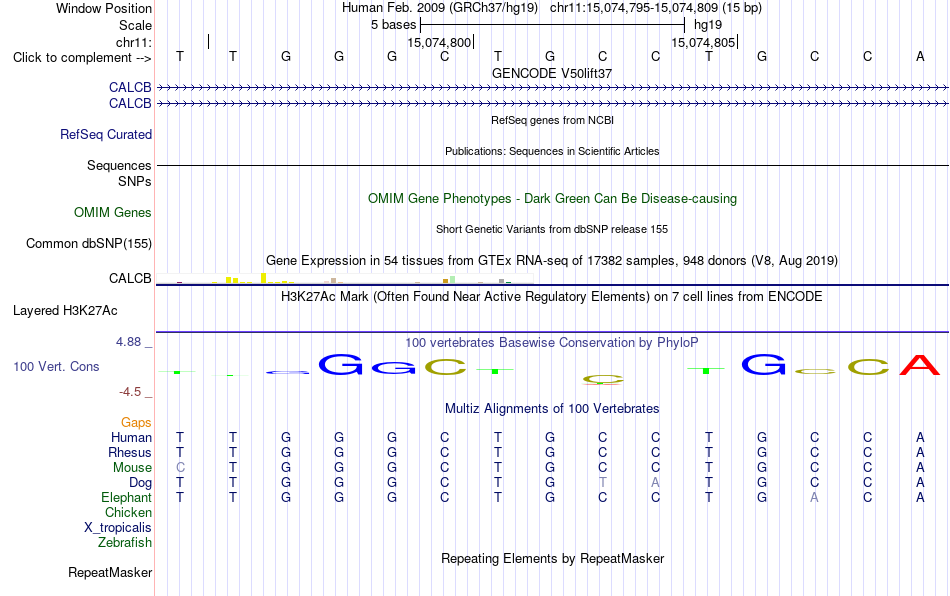The width and height of the screenshot is (950, 596).
Task: Click the GENCODE V50lift37 track title
Action: (x=552, y=73)
